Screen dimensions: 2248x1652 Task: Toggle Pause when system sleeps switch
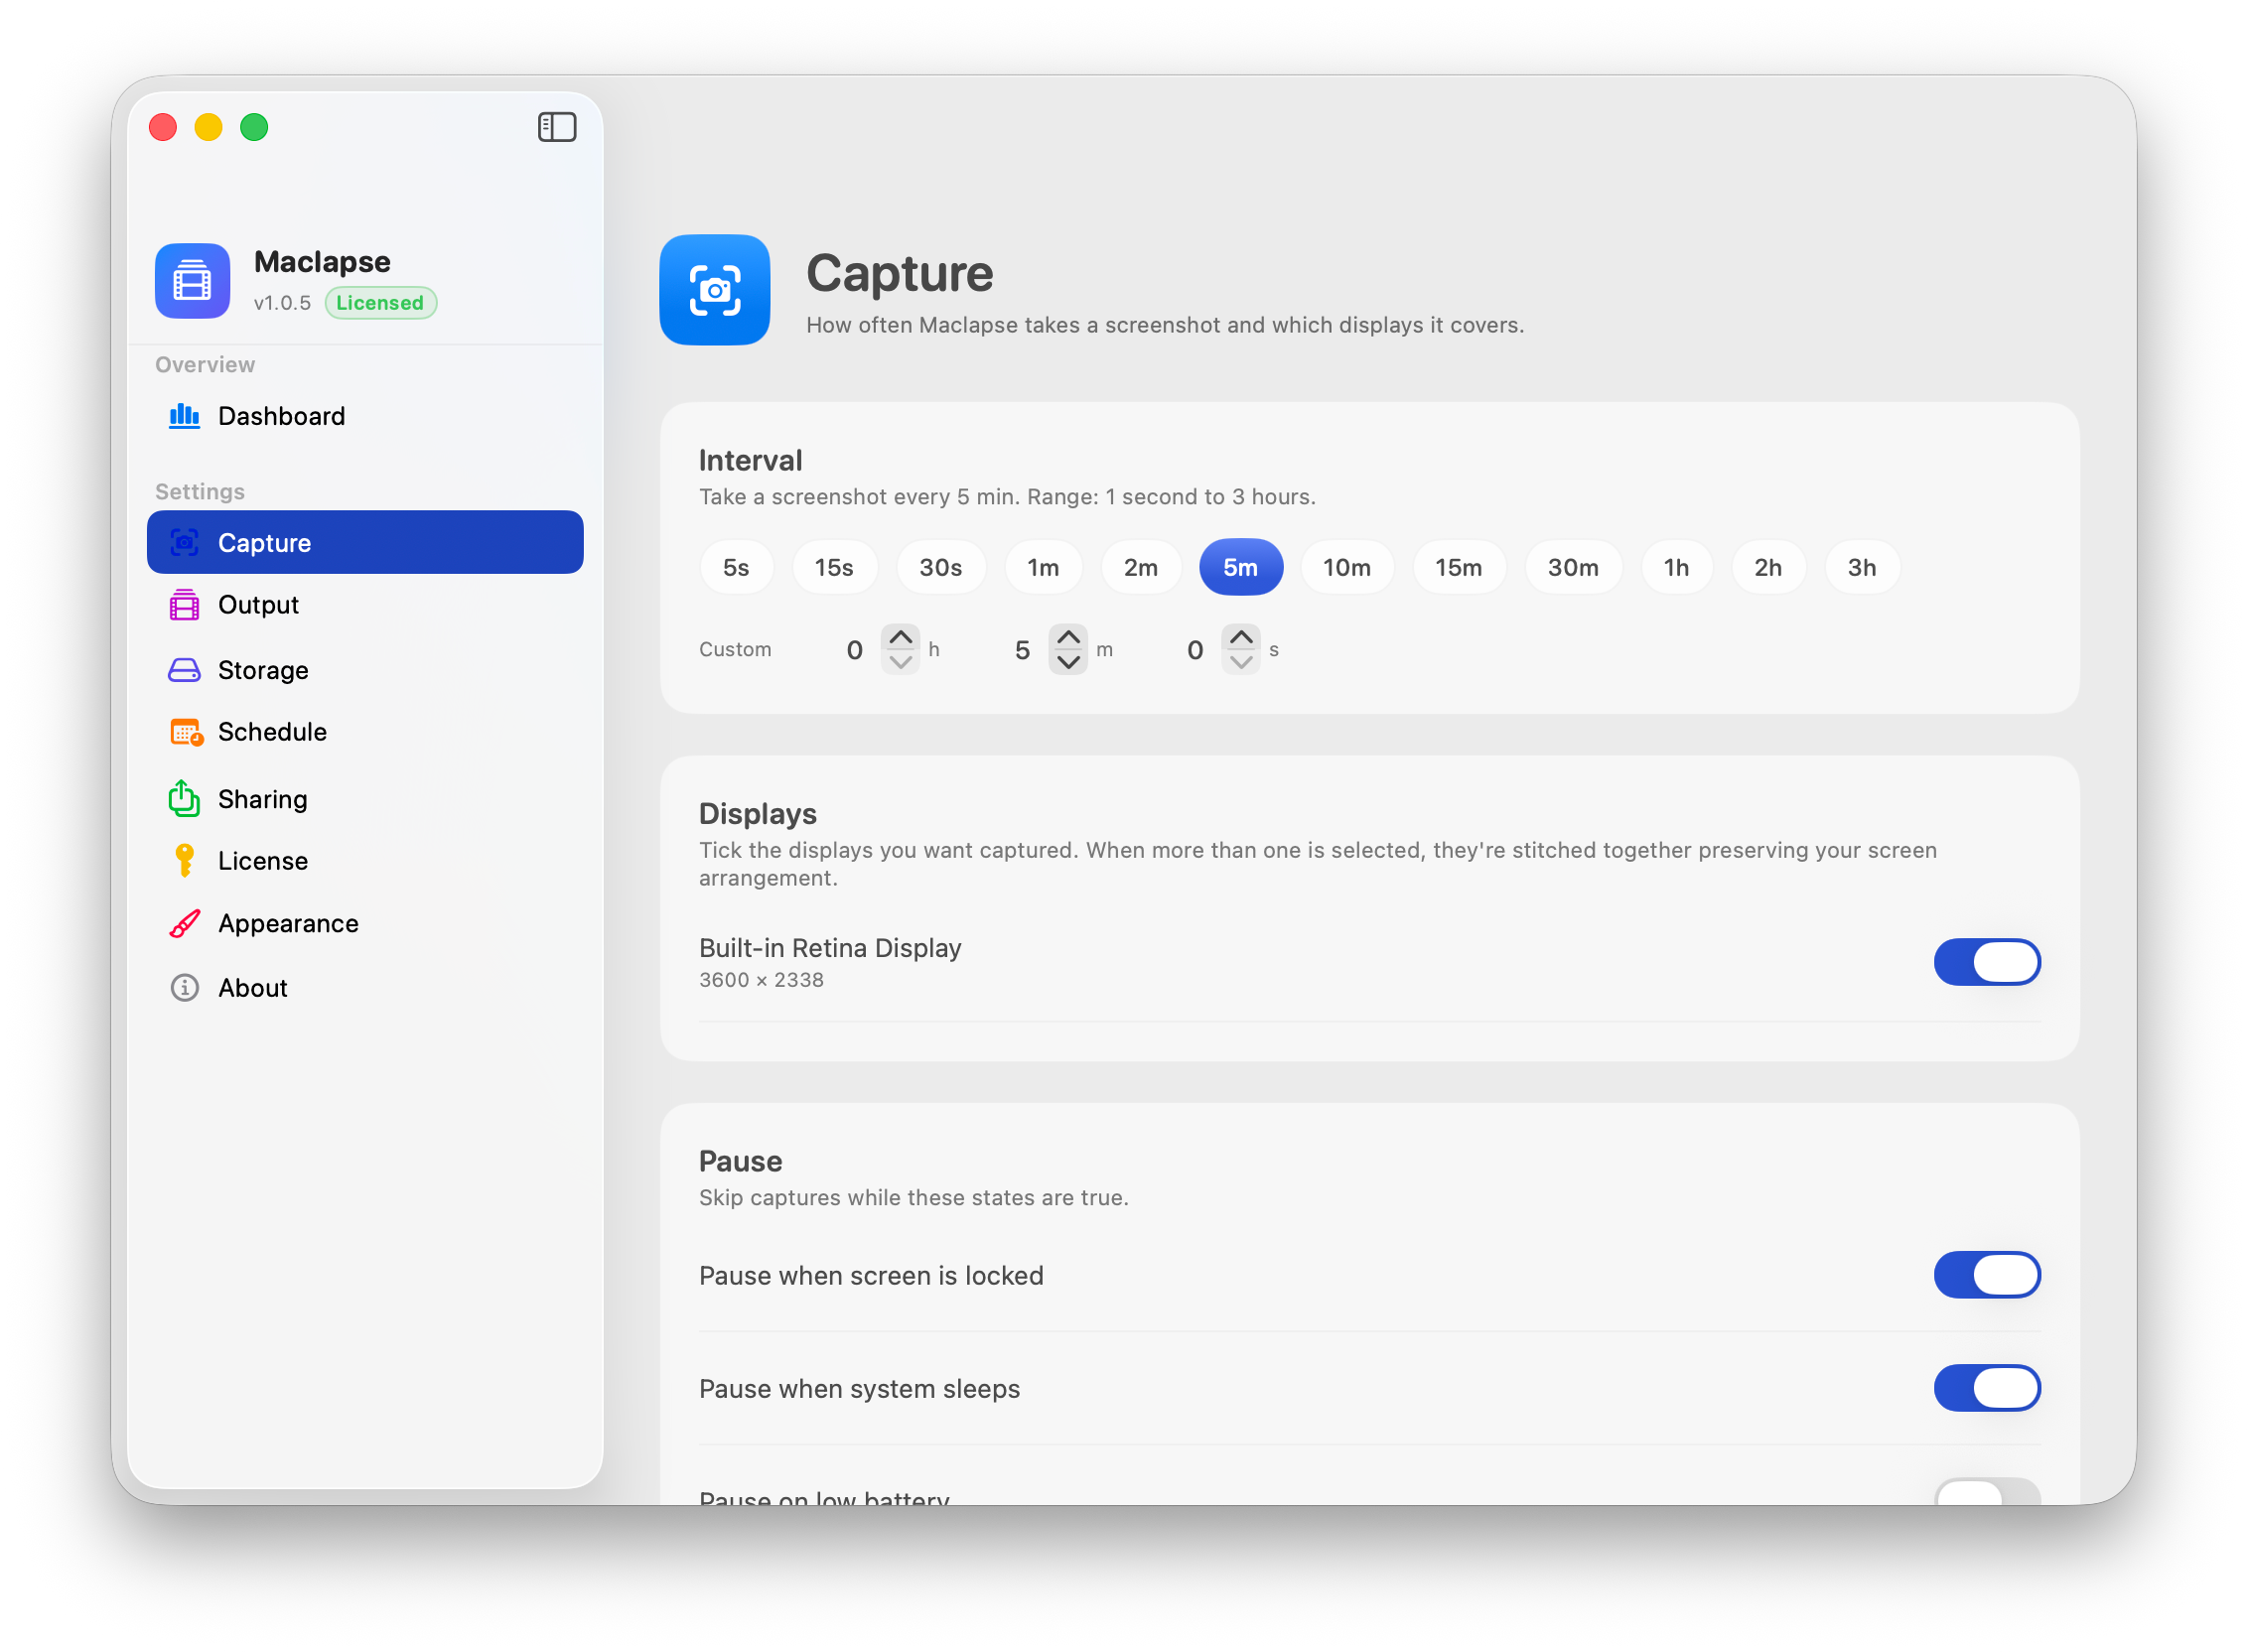click(x=1988, y=1389)
